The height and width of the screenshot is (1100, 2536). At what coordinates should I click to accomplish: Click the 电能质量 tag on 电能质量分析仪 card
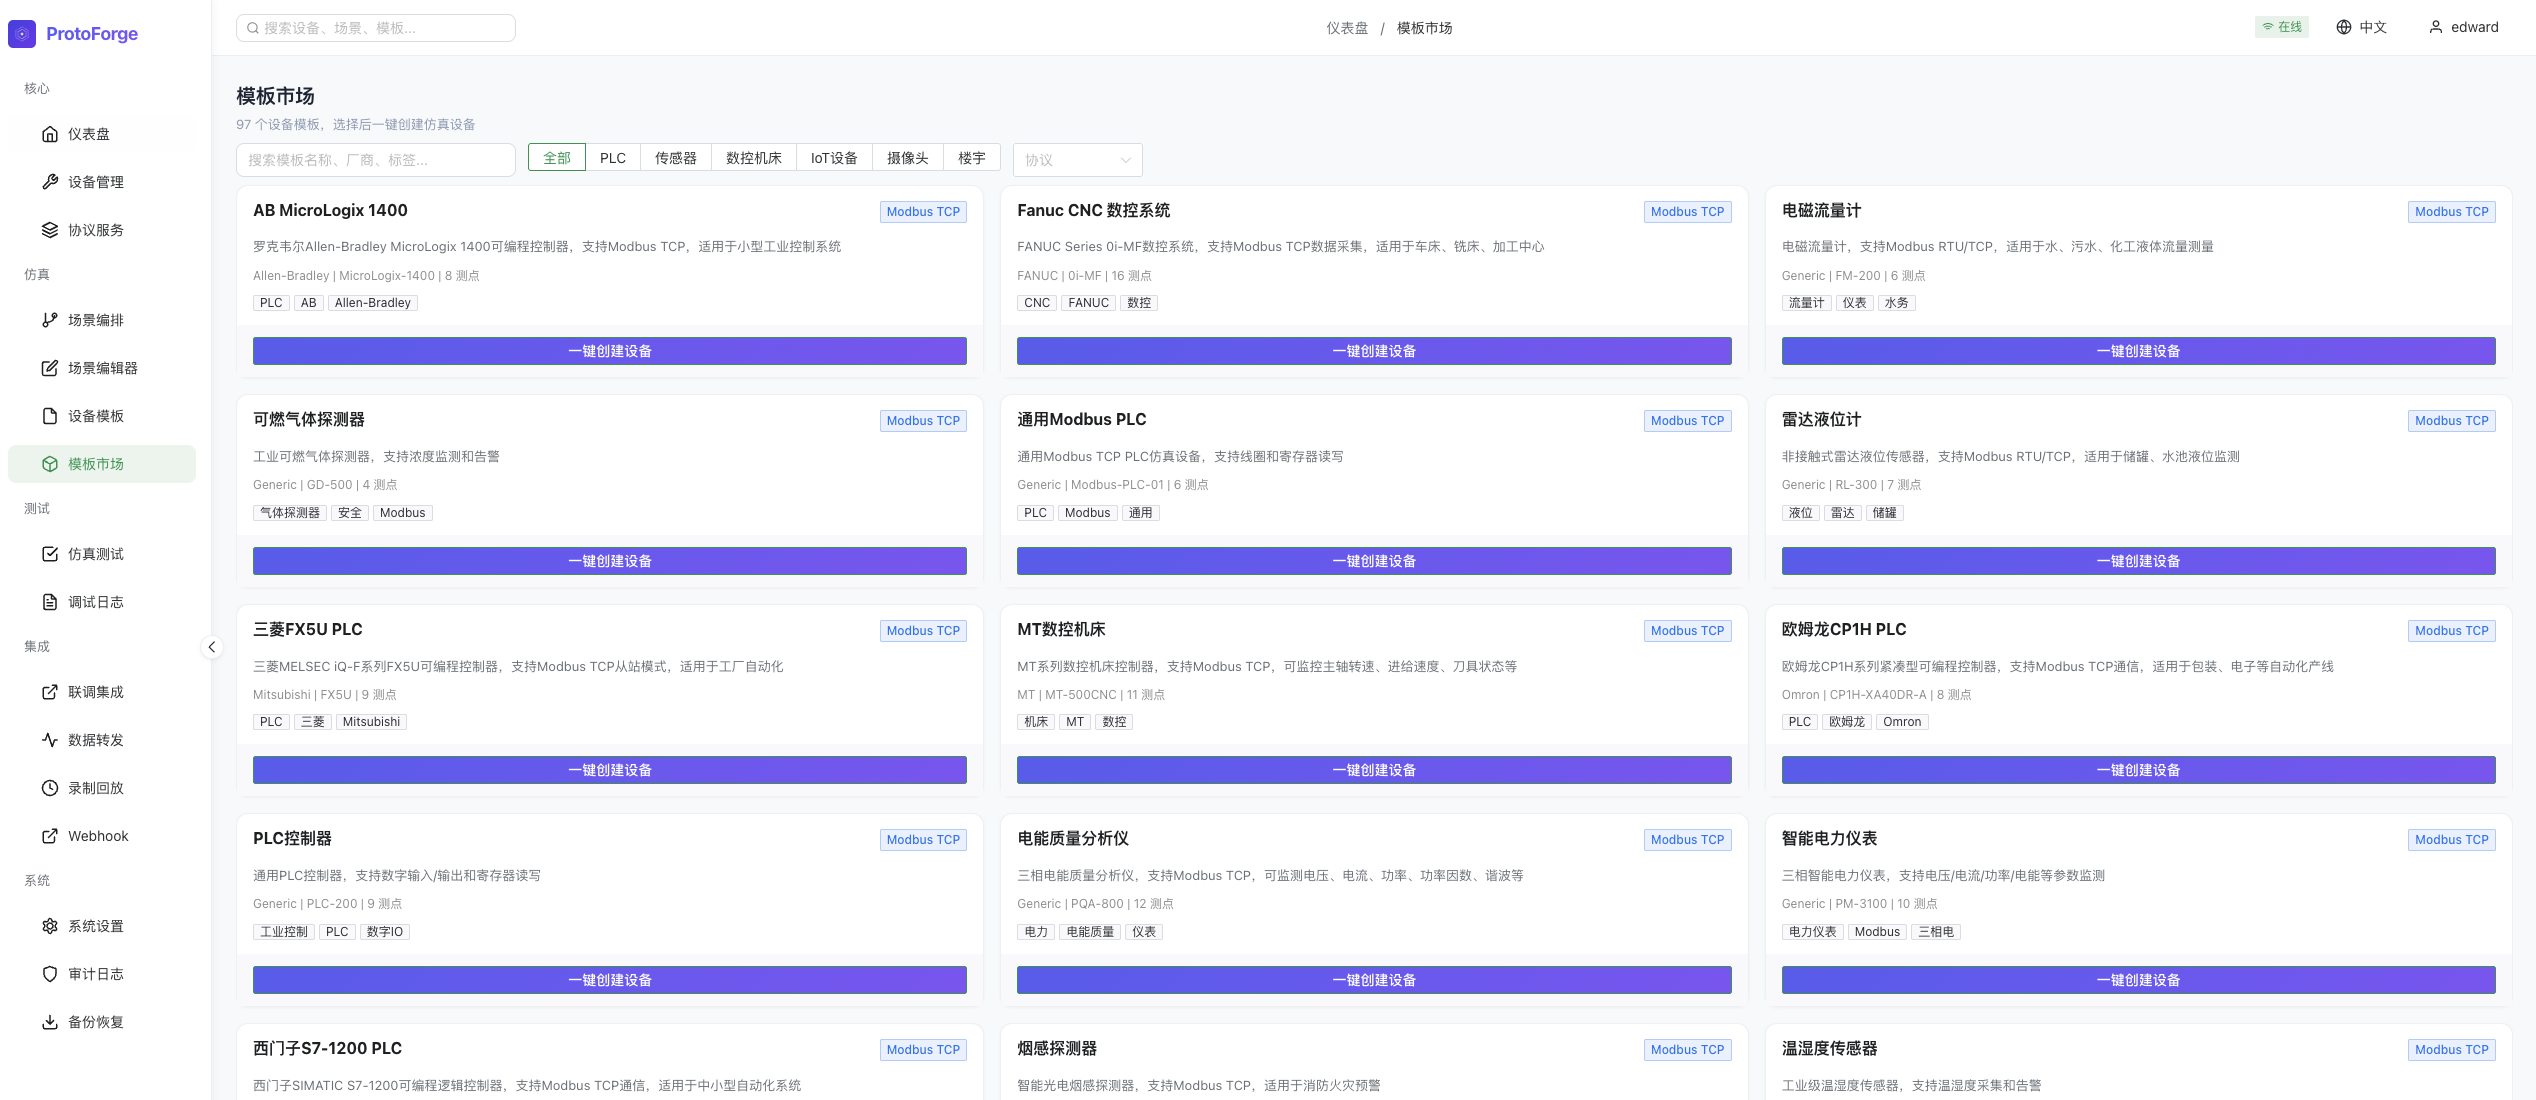tap(1090, 932)
